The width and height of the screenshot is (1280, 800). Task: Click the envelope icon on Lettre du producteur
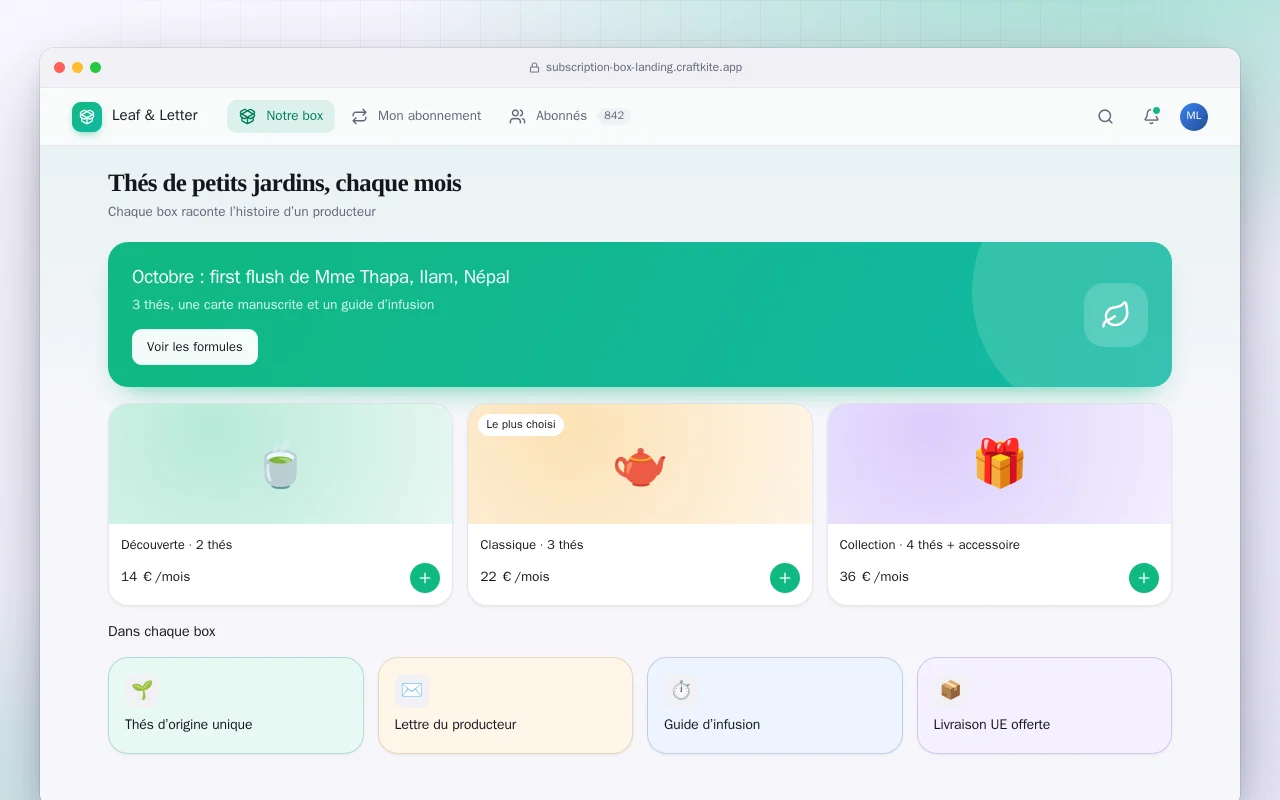(x=411, y=690)
